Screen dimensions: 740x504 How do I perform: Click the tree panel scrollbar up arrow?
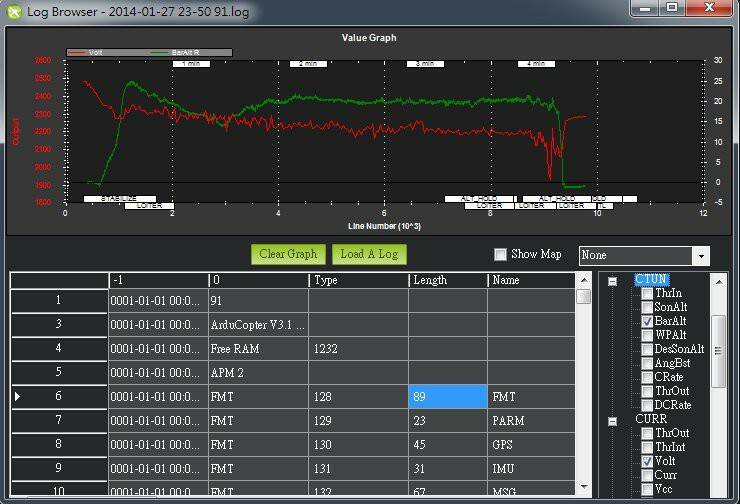click(x=718, y=282)
